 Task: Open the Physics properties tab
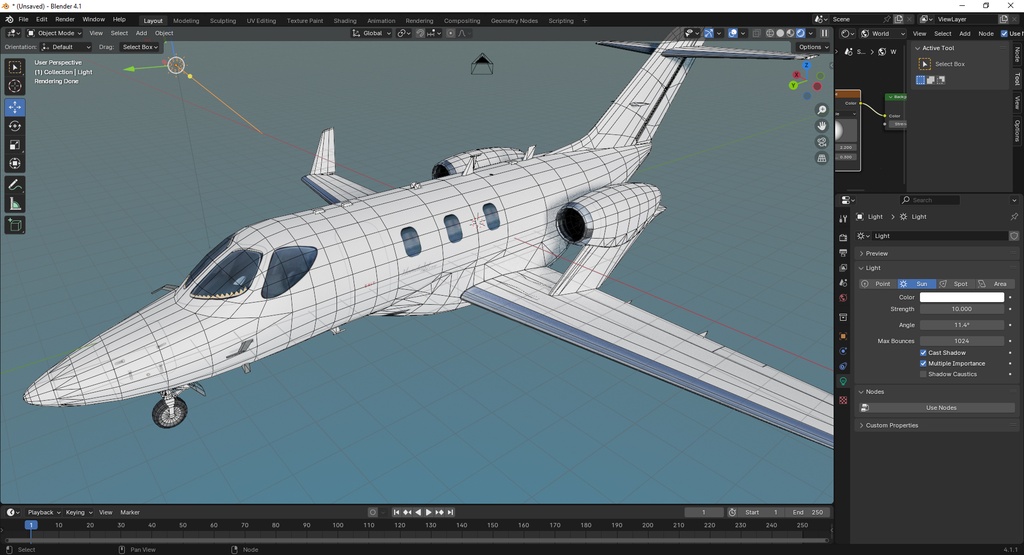tap(843, 351)
